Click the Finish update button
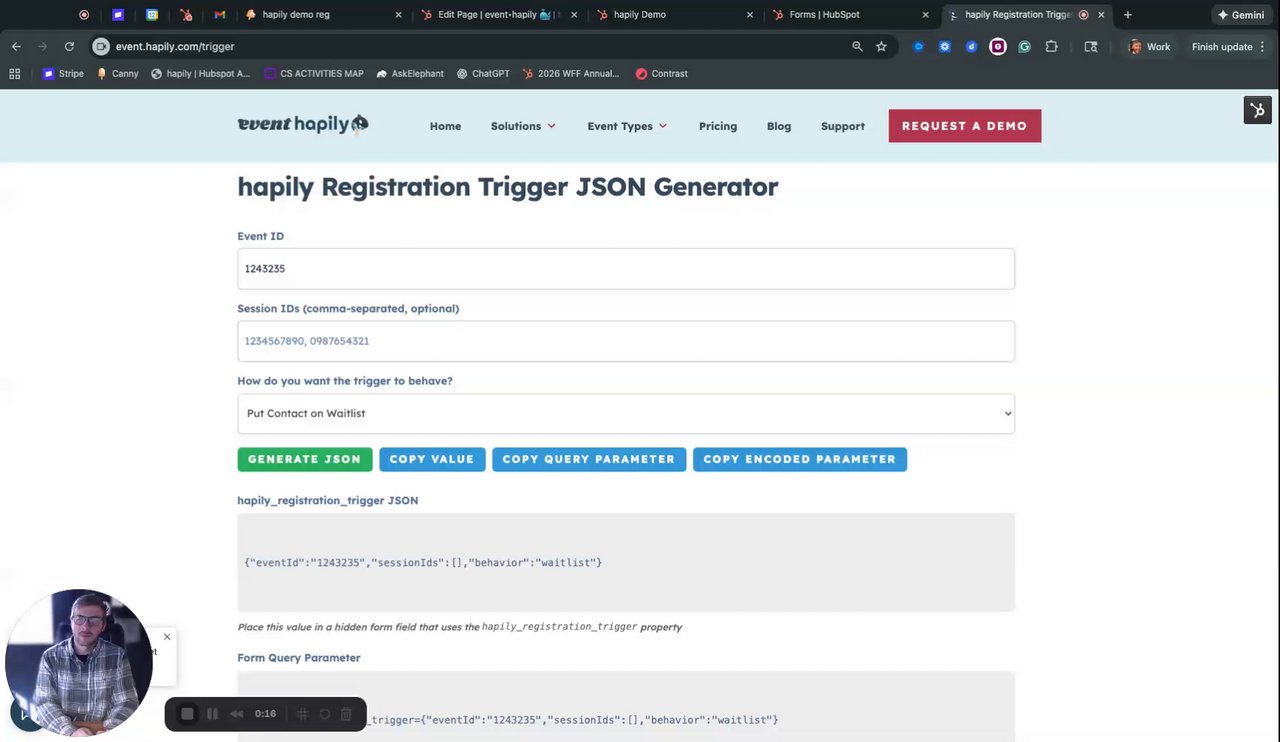 [x=1229, y=46]
